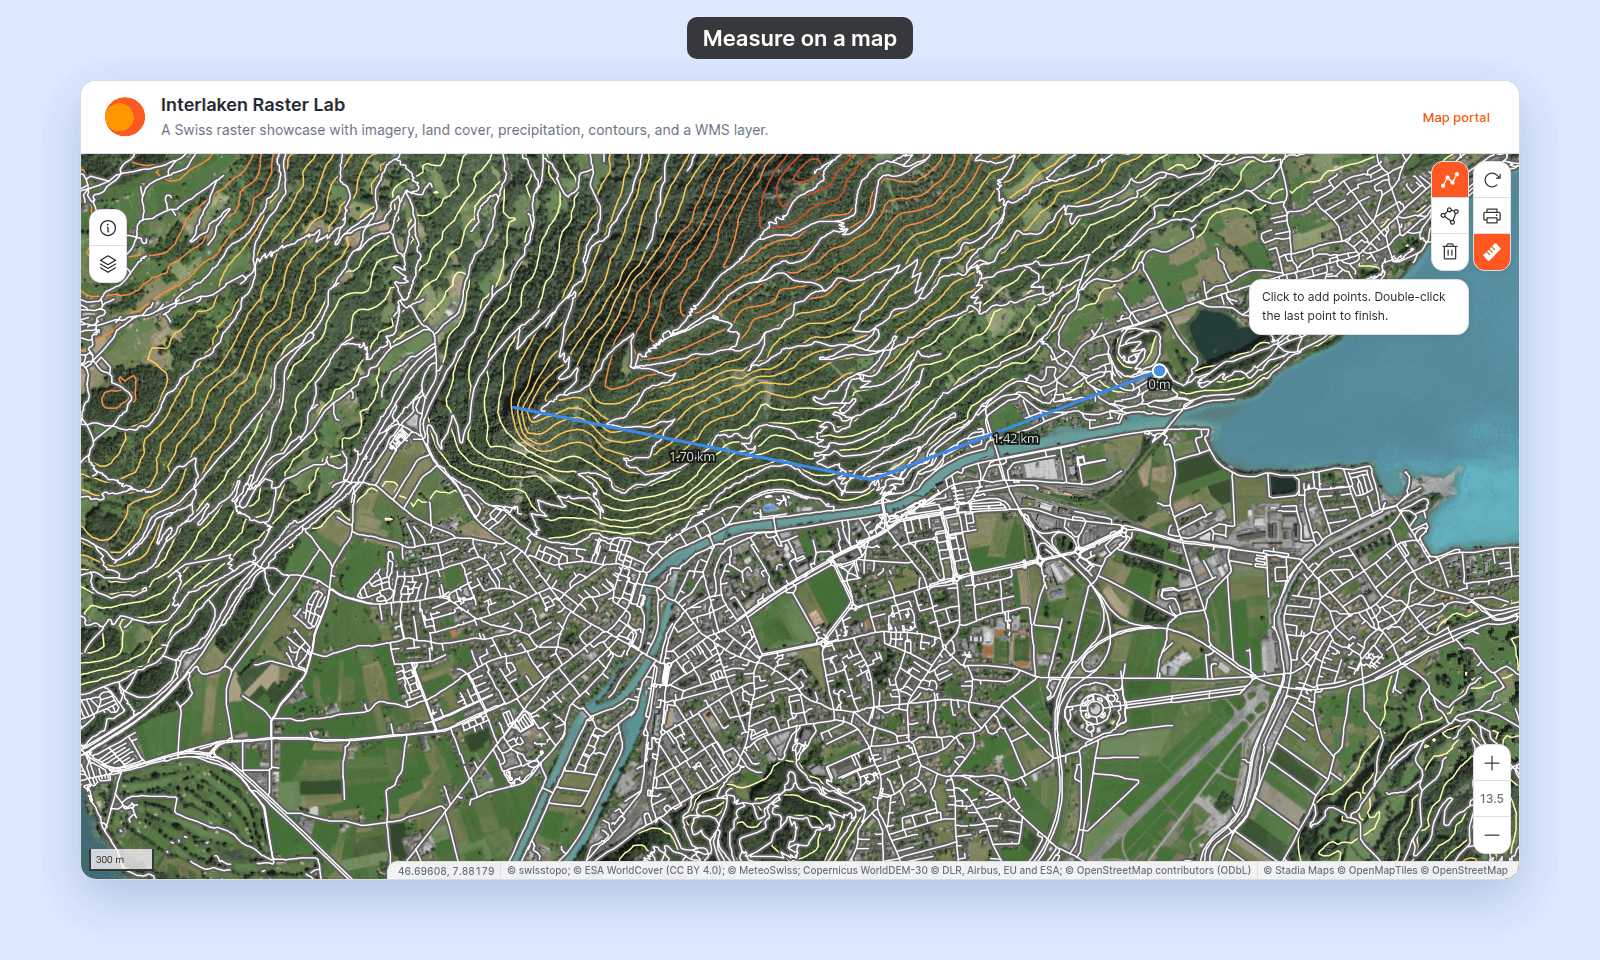Click the swisstopo attribution text
This screenshot has width=1600, height=960.
pyautogui.click(x=538, y=871)
